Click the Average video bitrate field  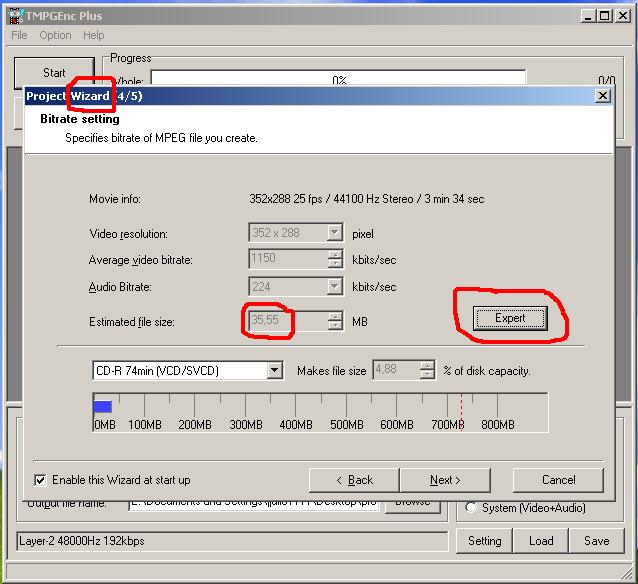[x=288, y=258]
